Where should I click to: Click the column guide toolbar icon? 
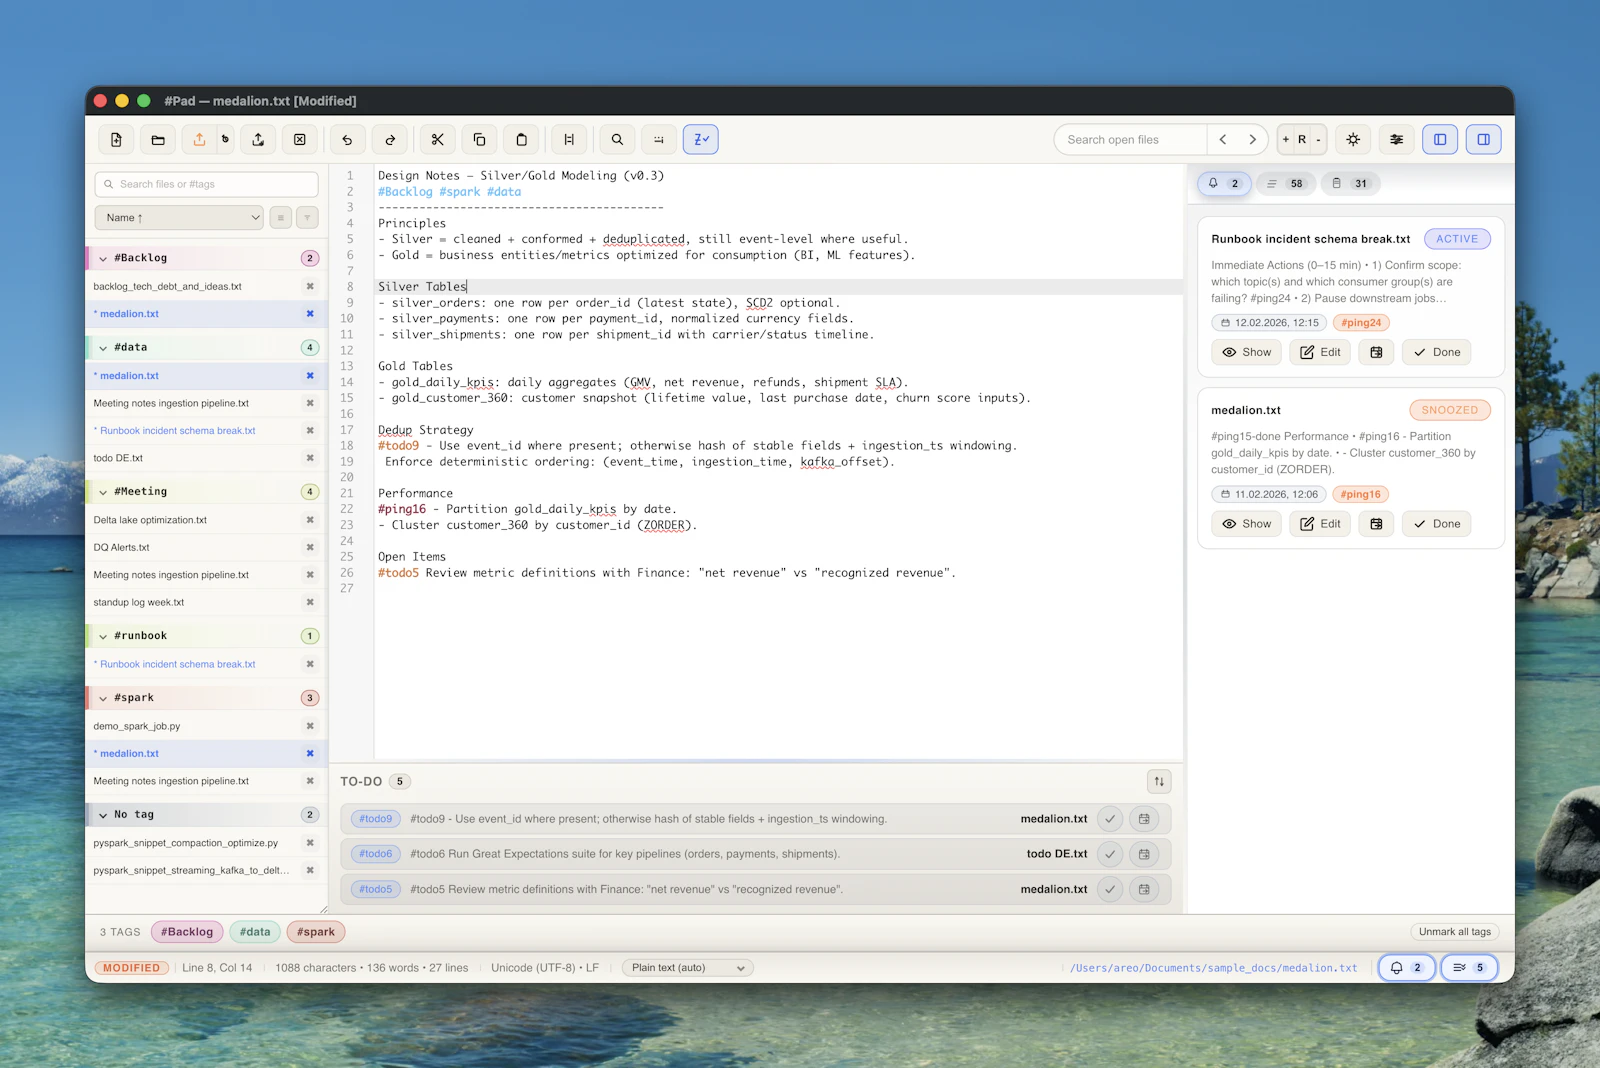coord(569,140)
